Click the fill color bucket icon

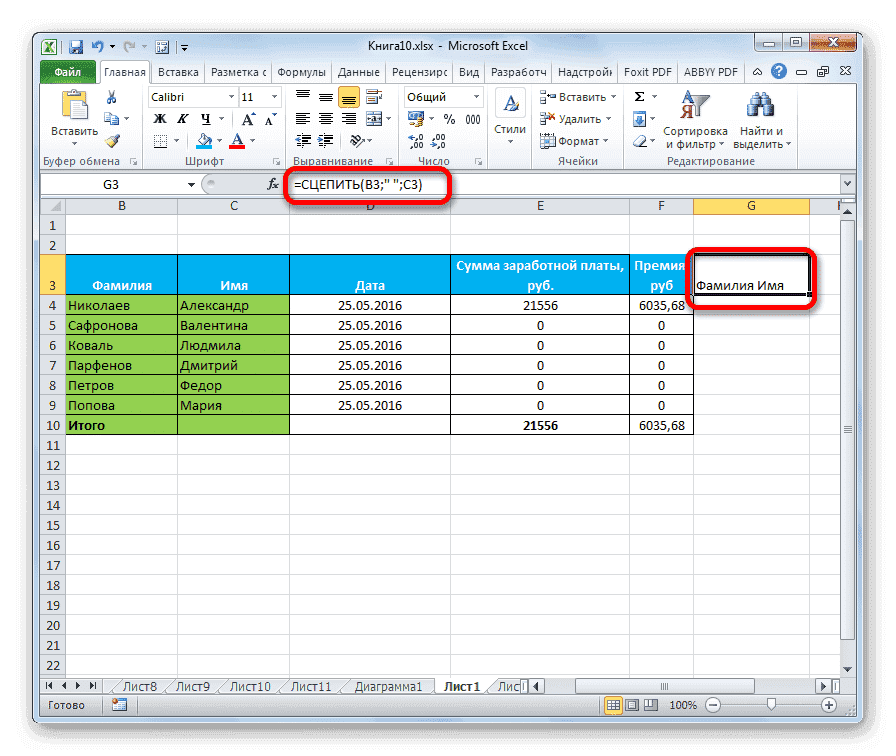[204, 140]
